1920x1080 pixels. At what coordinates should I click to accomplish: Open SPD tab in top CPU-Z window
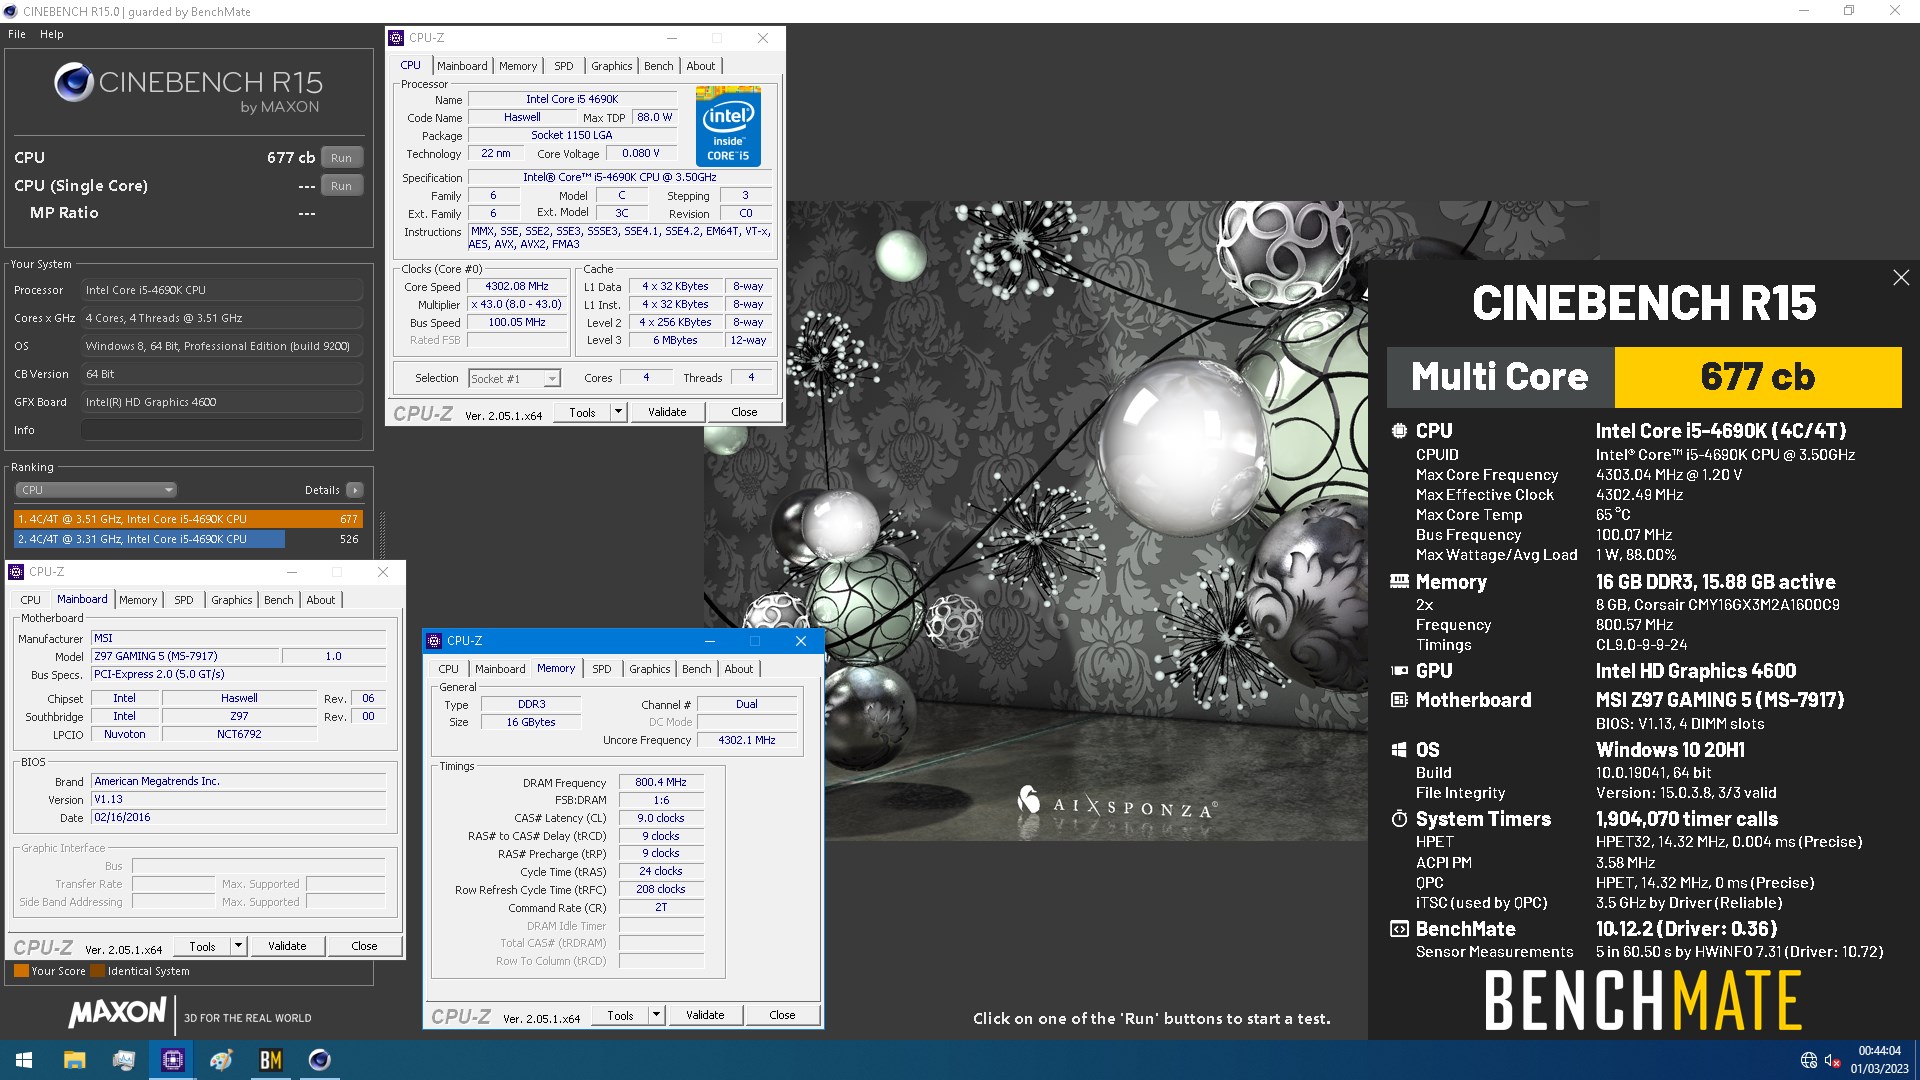[x=564, y=66]
